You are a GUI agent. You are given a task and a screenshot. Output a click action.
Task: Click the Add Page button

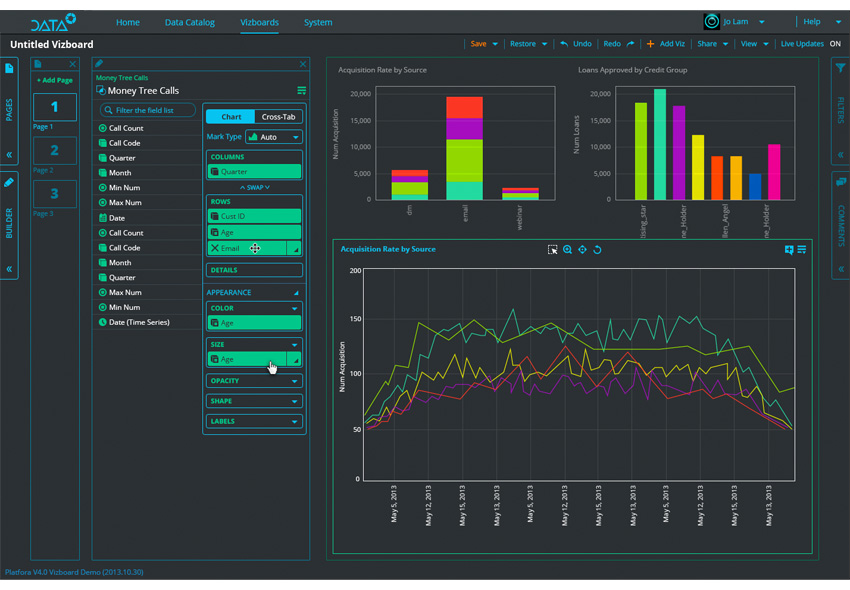tap(54, 80)
